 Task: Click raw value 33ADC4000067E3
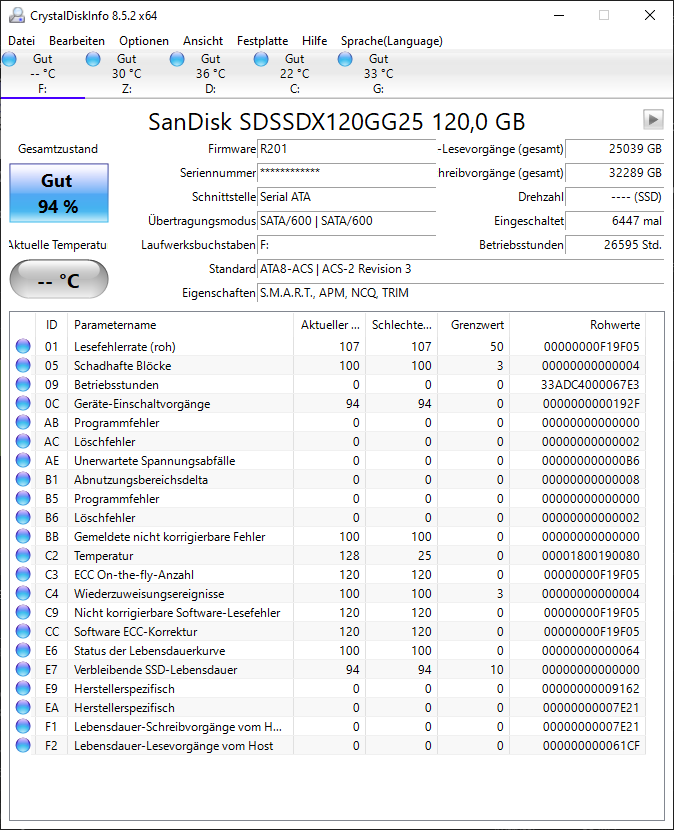(x=590, y=385)
